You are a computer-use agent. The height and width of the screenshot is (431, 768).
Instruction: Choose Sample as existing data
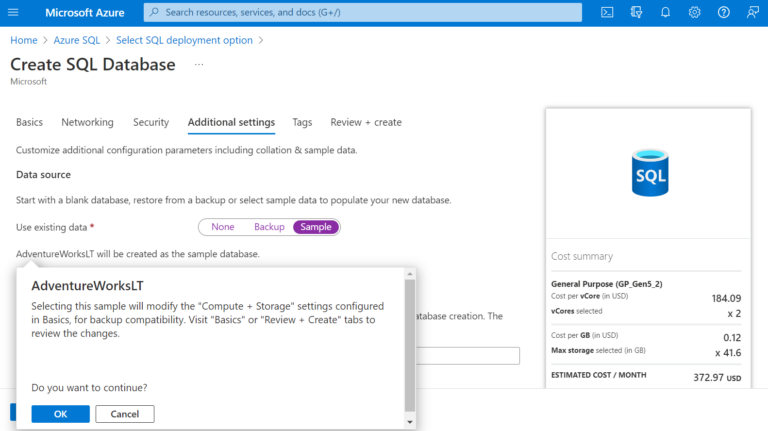pyautogui.click(x=316, y=227)
